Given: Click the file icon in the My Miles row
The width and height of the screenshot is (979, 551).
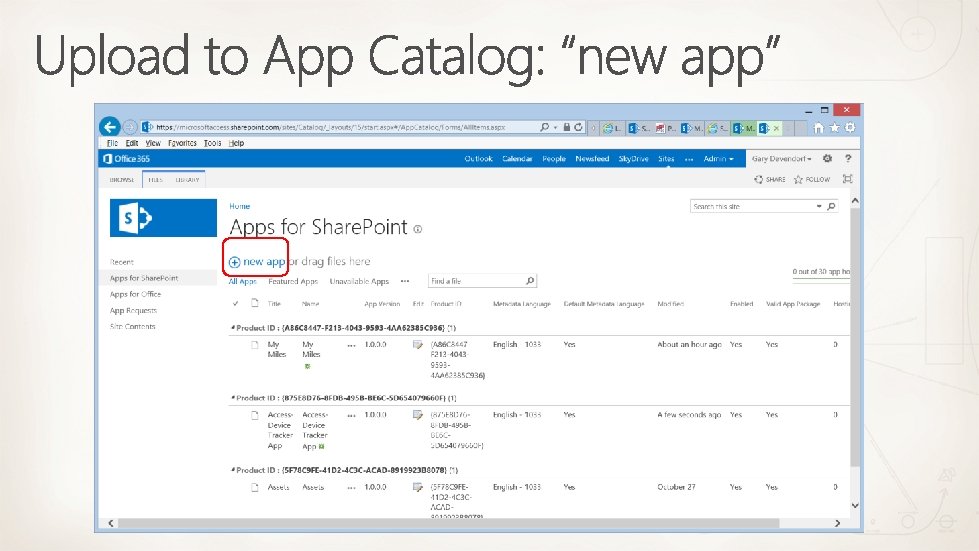Looking at the screenshot, I should click(x=255, y=344).
